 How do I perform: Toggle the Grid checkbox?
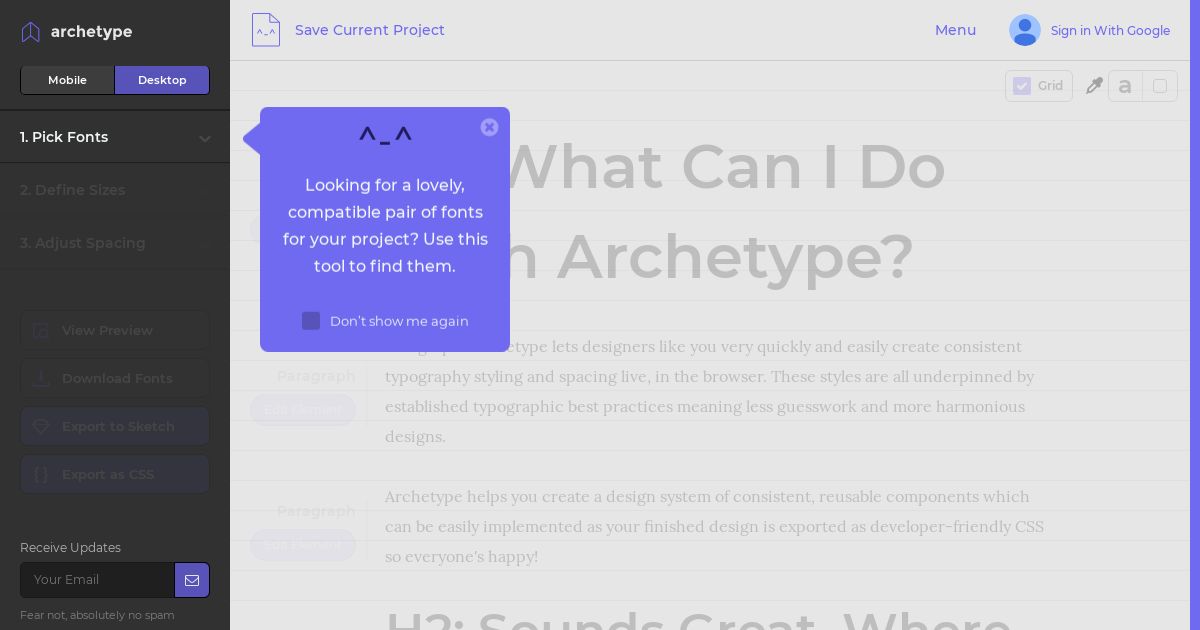coord(1022,86)
